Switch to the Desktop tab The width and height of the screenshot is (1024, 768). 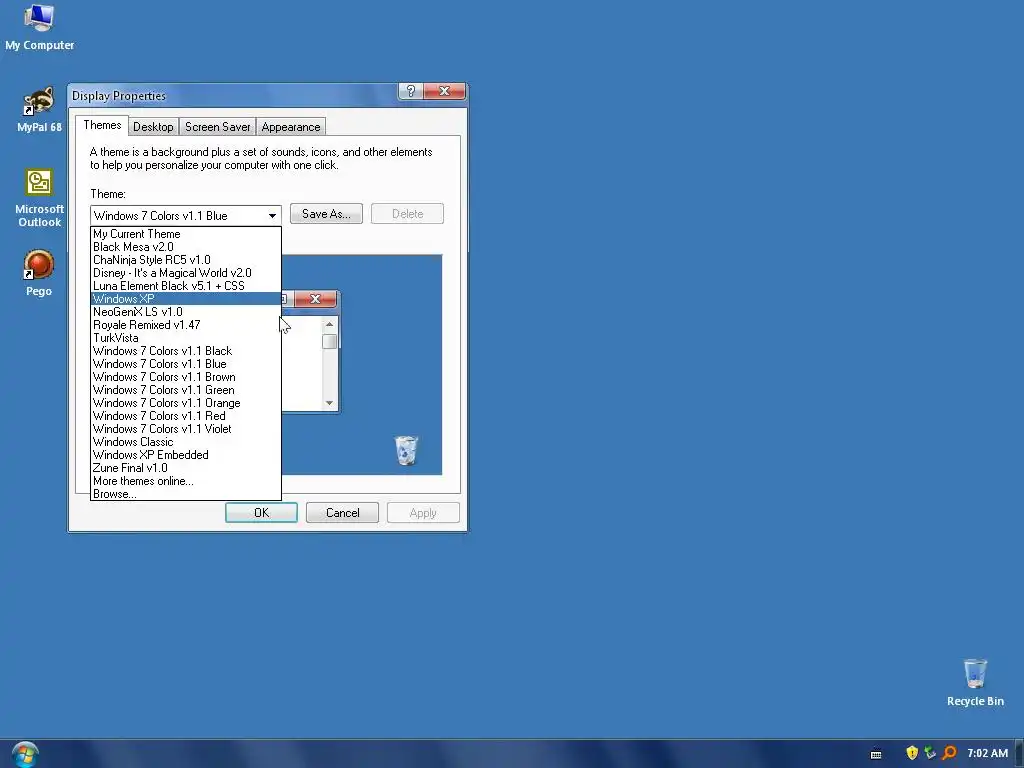153,127
